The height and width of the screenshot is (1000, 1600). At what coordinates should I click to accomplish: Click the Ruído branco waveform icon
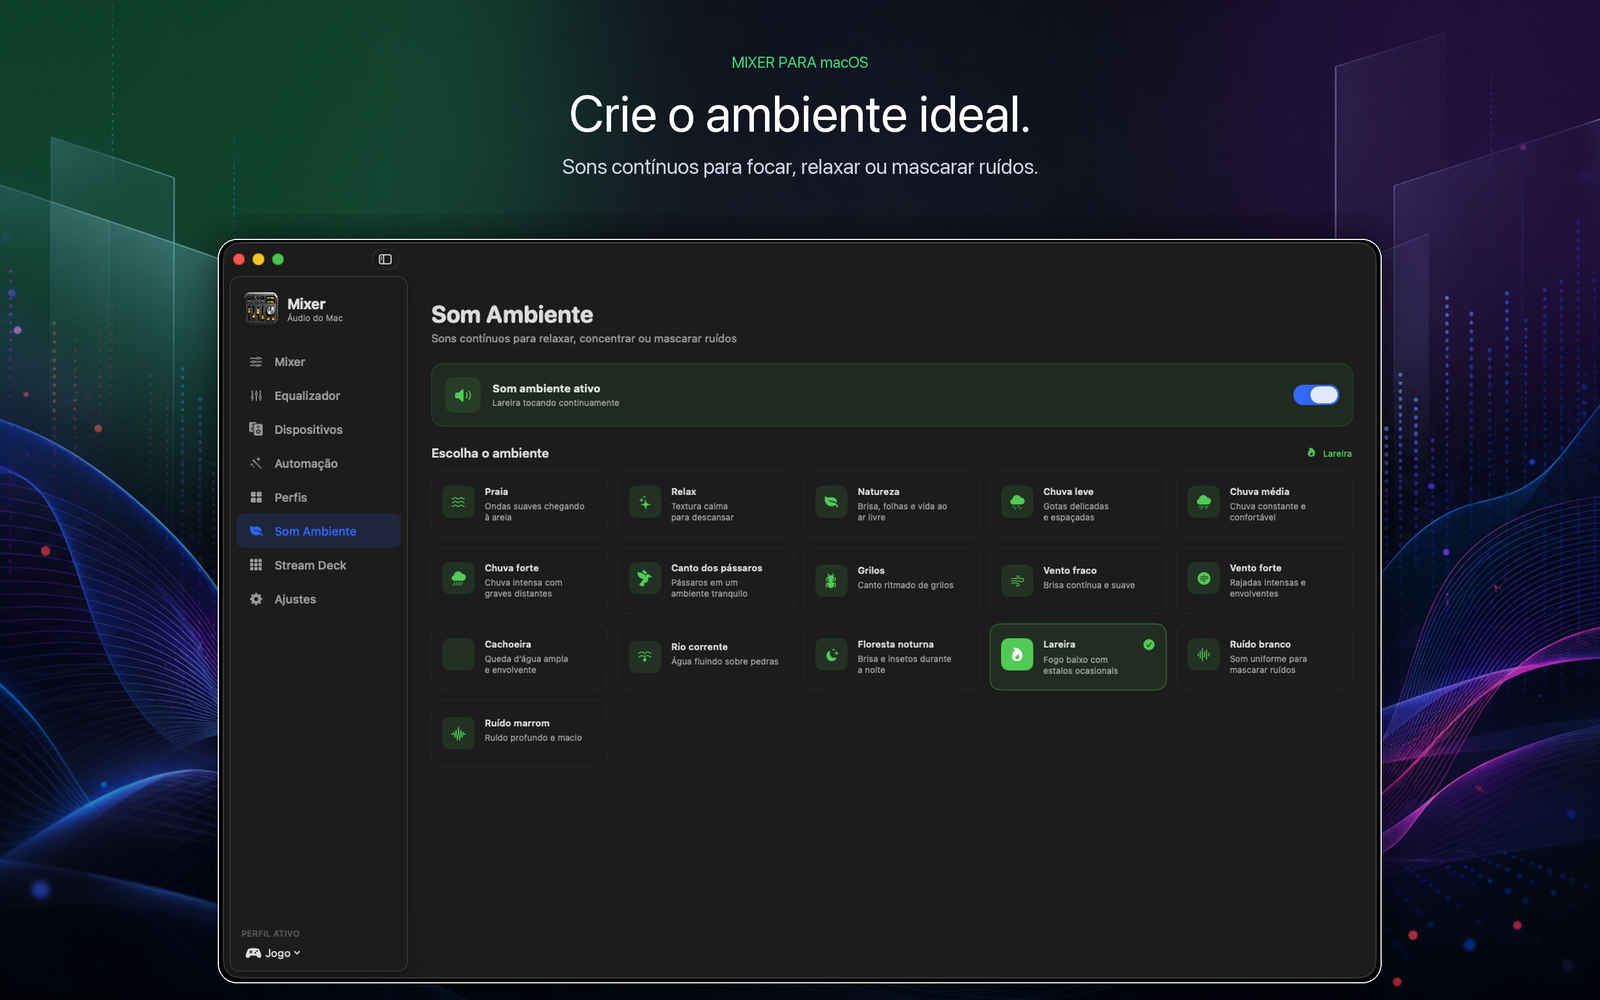coord(1204,655)
